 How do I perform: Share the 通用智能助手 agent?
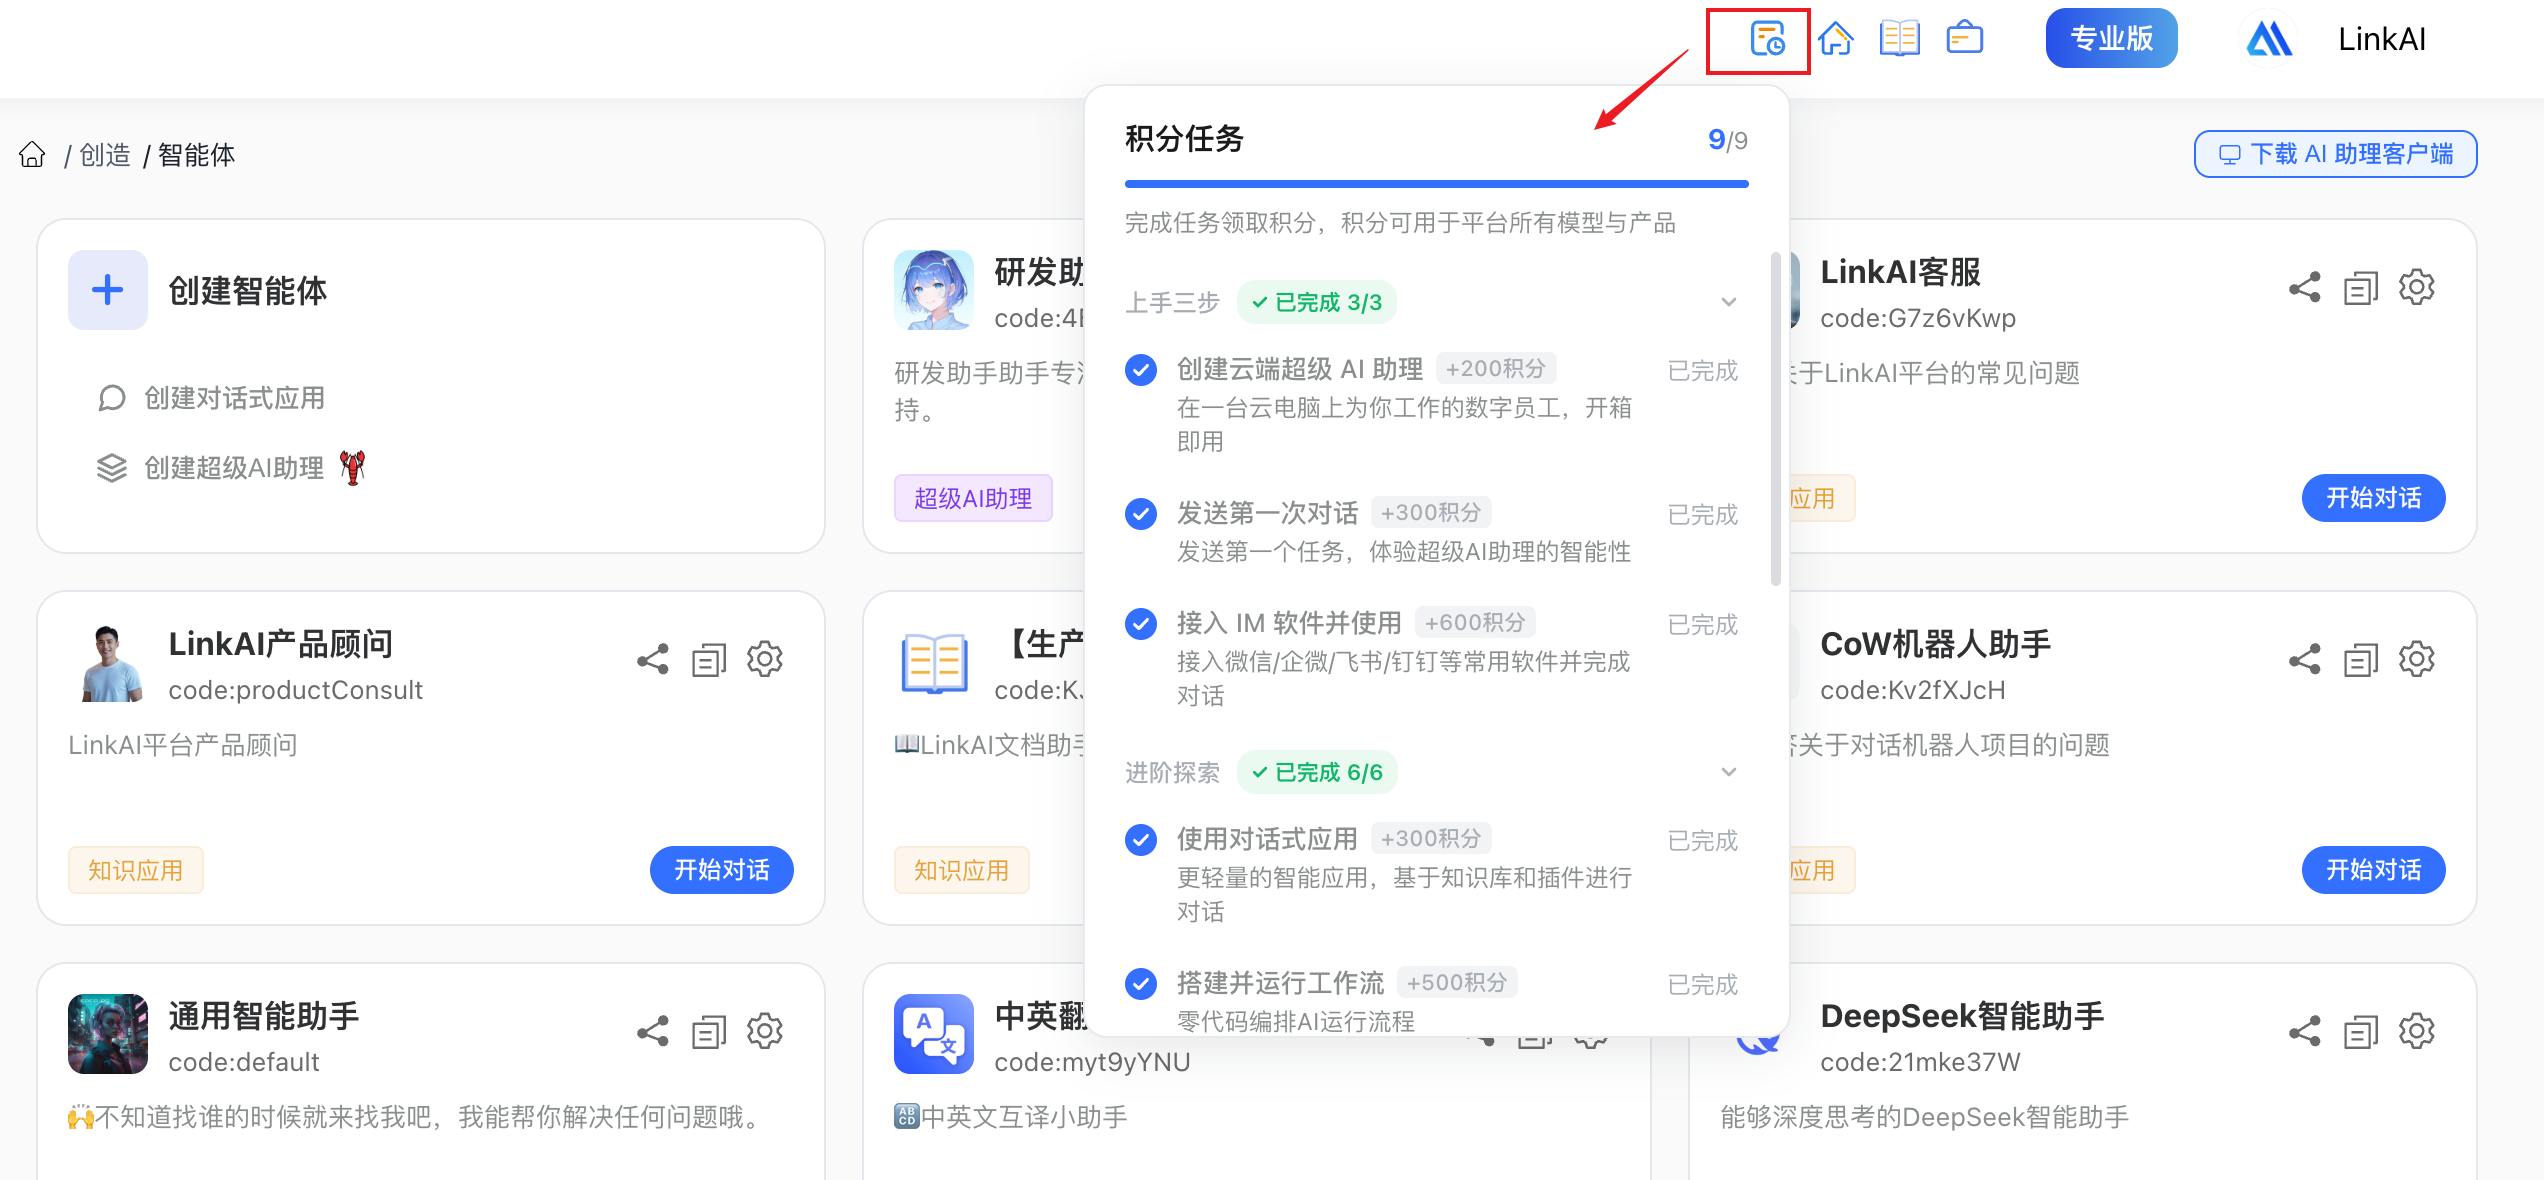[653, 1032]
